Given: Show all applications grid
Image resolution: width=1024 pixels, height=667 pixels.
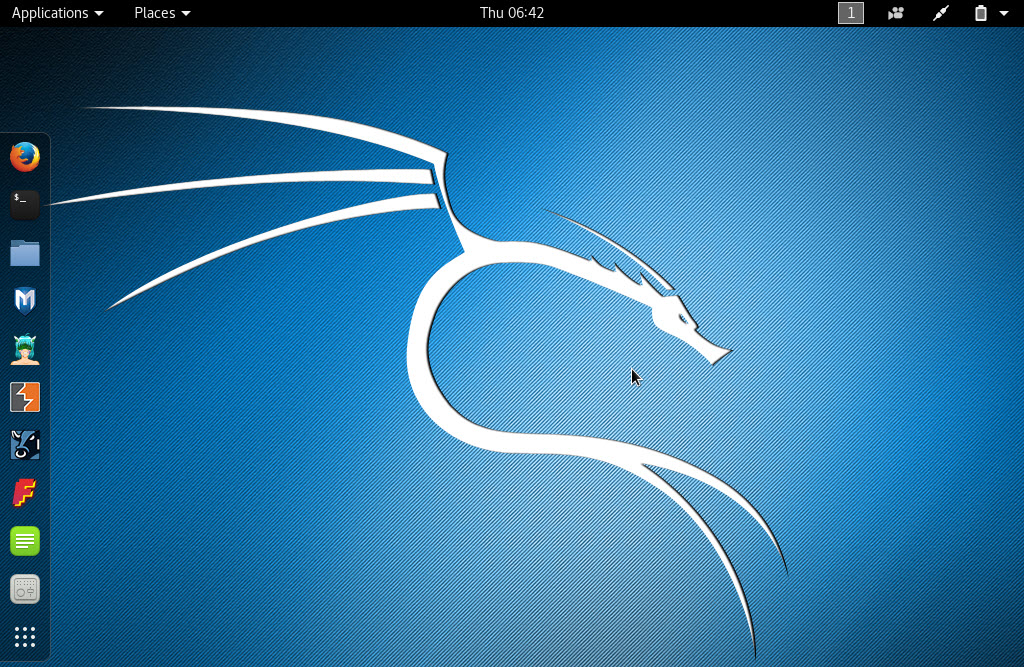Looking at the screenshot, I should [25, 637].
